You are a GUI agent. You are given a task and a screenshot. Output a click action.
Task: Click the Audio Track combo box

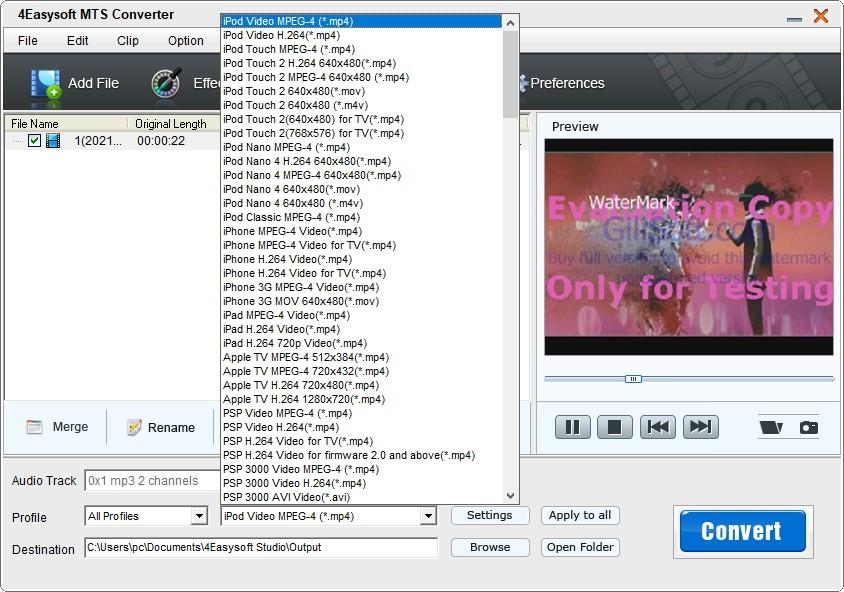pyautogui.click(x=152, y=481)
